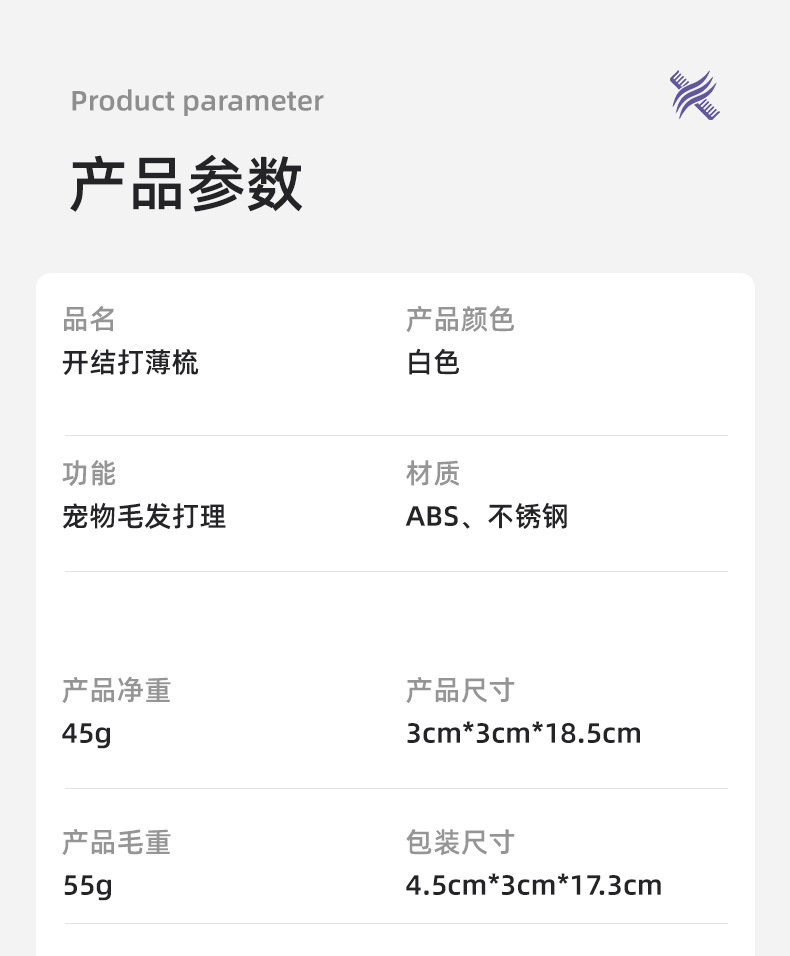Click the 产品参数 heading

[x=186, y=184]
